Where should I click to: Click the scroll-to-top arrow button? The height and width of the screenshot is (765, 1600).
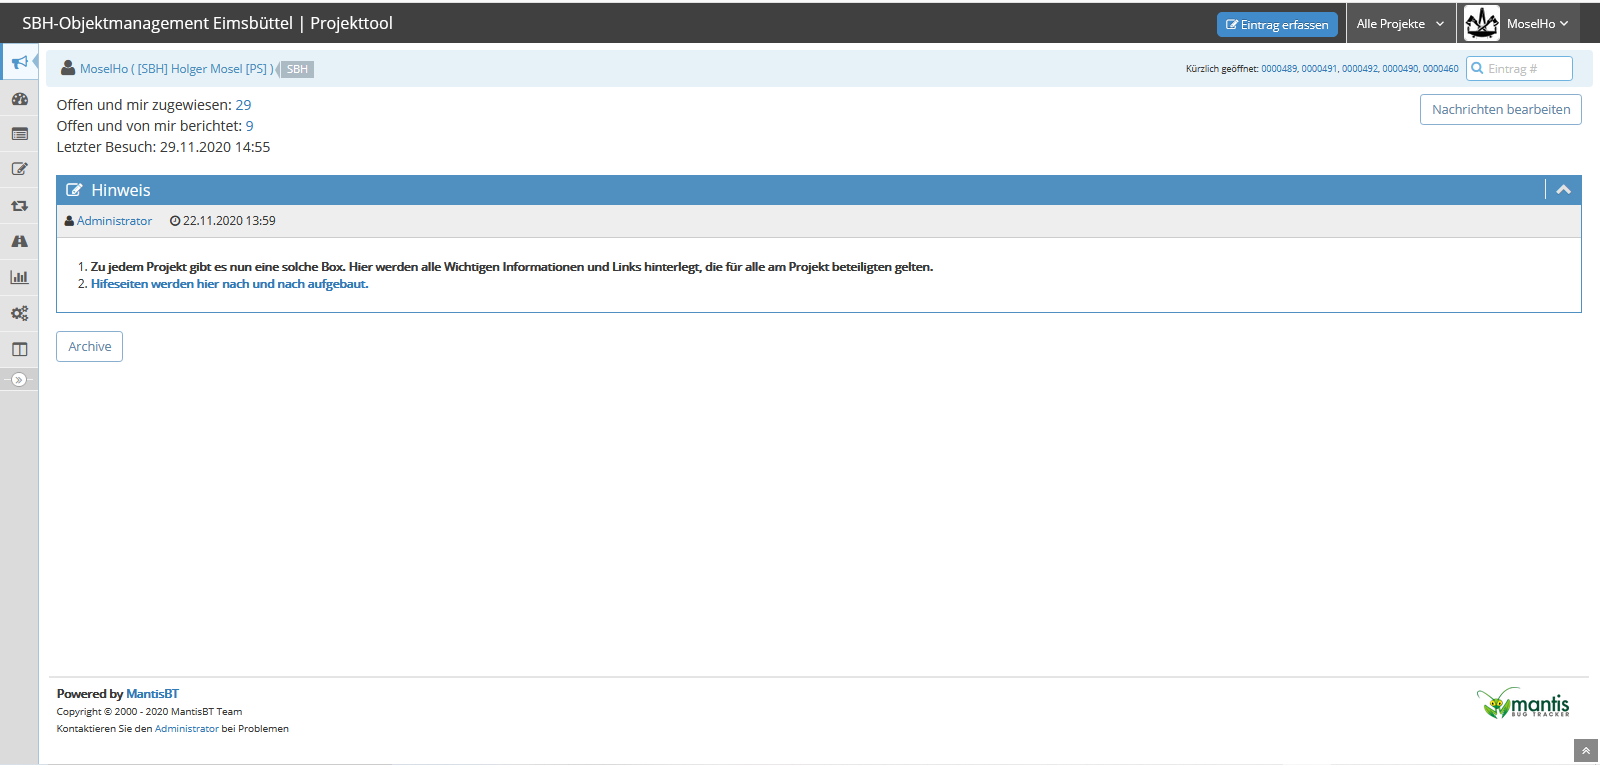point(1586,751)
